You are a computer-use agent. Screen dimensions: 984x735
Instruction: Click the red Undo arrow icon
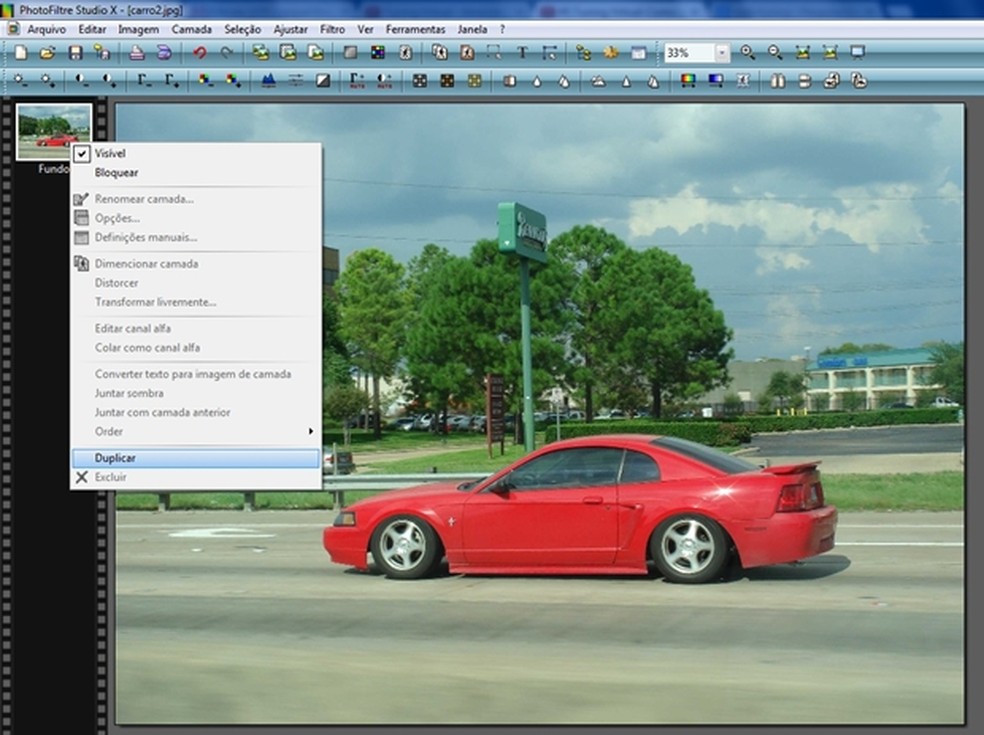click(x=200, y=53)
